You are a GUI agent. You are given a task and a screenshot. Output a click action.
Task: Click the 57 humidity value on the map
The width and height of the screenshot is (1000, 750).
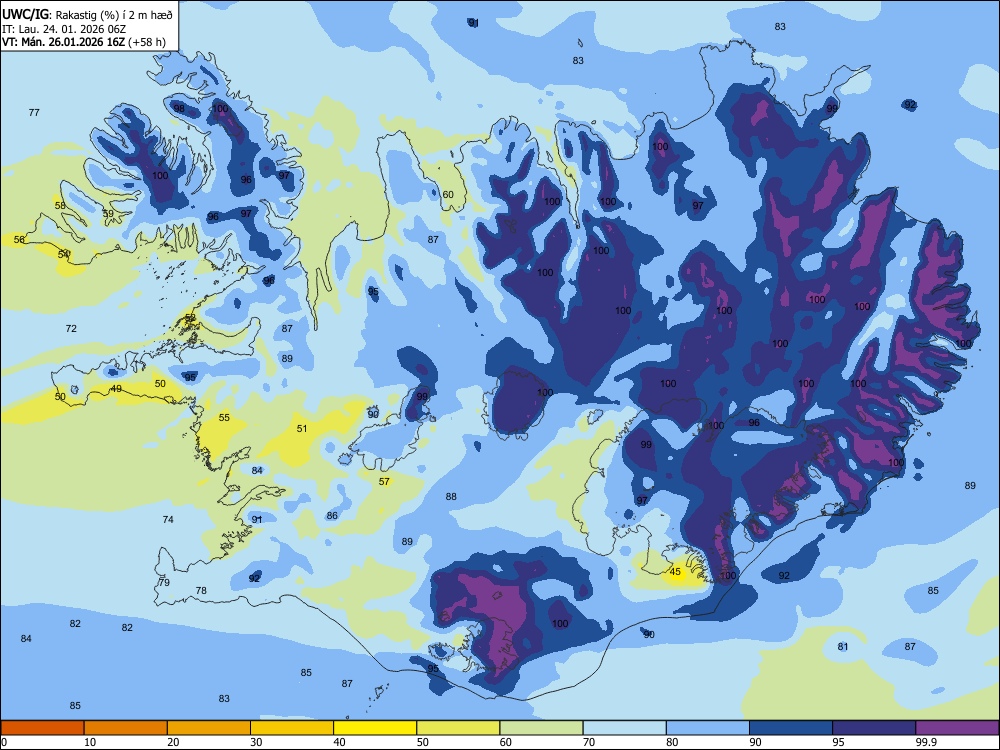coord(384,482)
